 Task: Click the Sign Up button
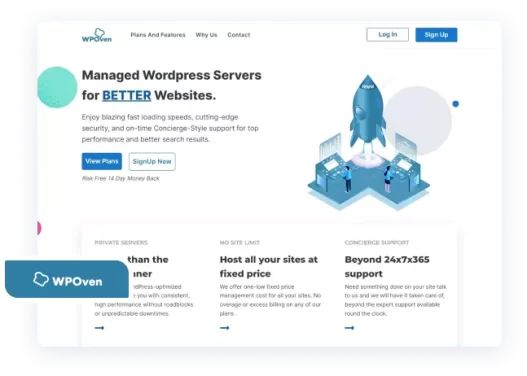point(436,35)
